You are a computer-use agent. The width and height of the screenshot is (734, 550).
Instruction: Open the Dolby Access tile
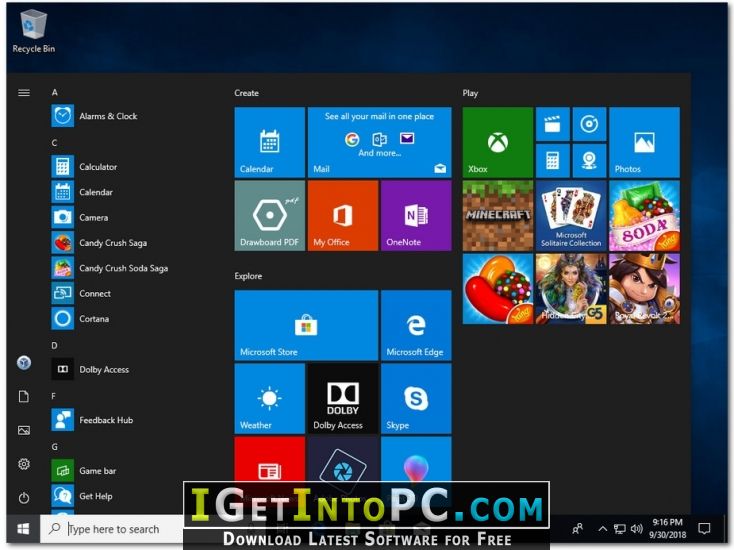343,398
